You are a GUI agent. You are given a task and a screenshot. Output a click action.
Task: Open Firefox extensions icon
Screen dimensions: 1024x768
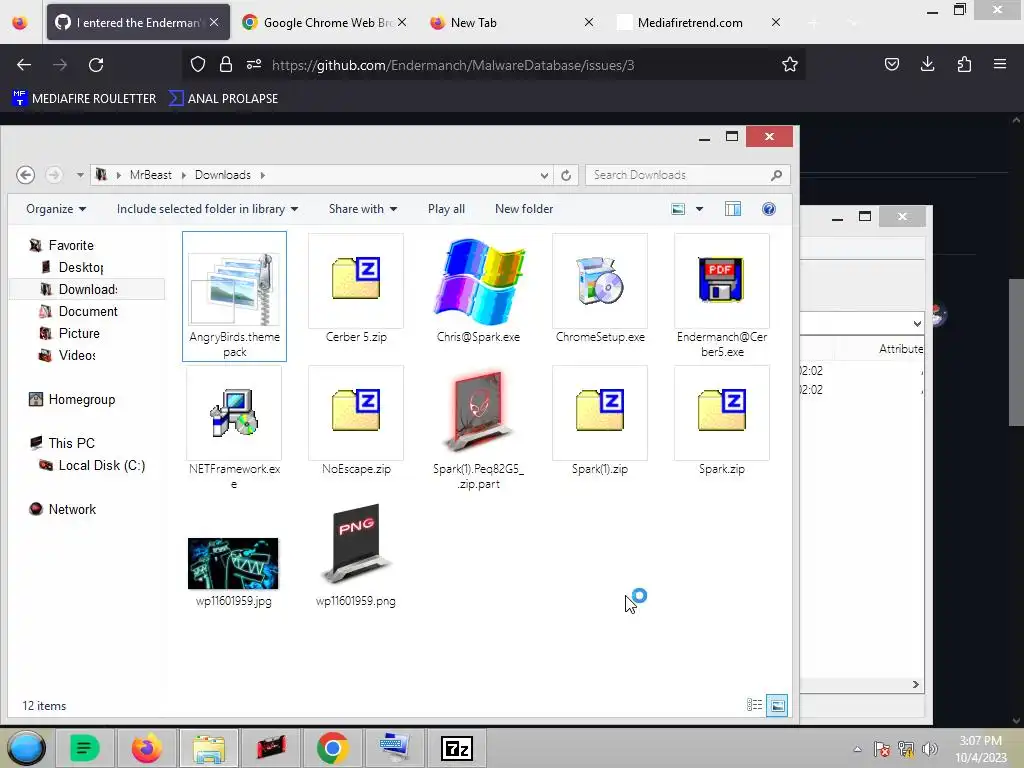pyautogui.click(x=964, y=64)
